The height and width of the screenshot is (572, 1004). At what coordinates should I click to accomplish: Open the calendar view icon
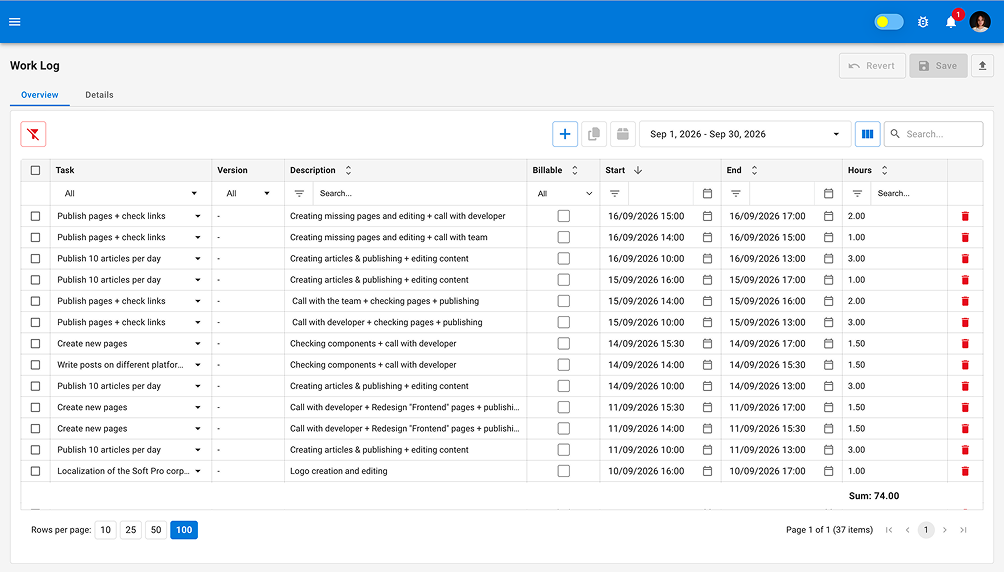[622, 134]
